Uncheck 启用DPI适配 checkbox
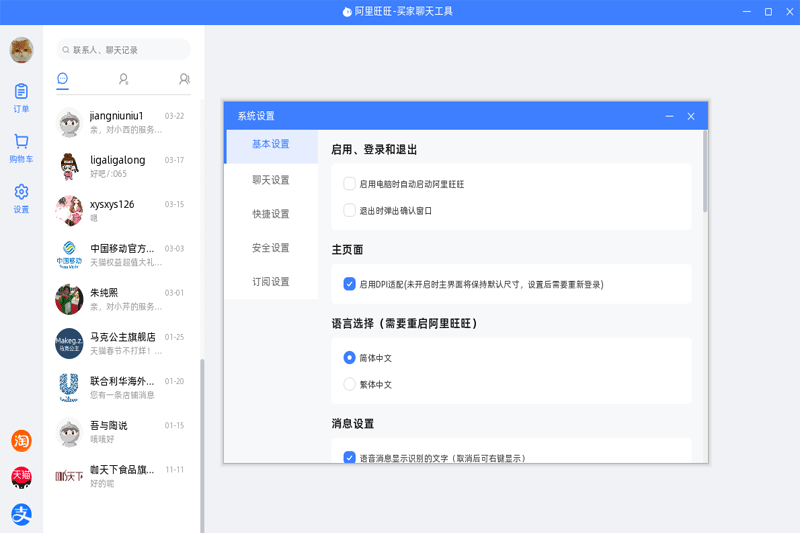The height and width of the screenshot is (533, 800). 349,284
